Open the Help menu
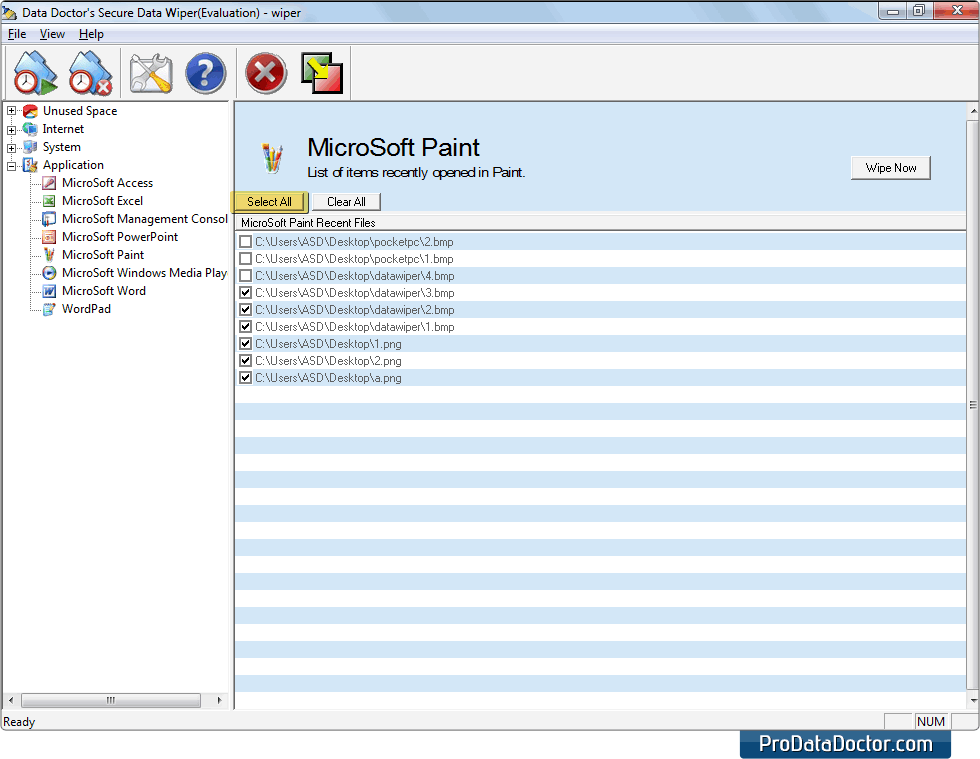The height and width of the screenshot is (759, 980). click(x=91, y=34)
